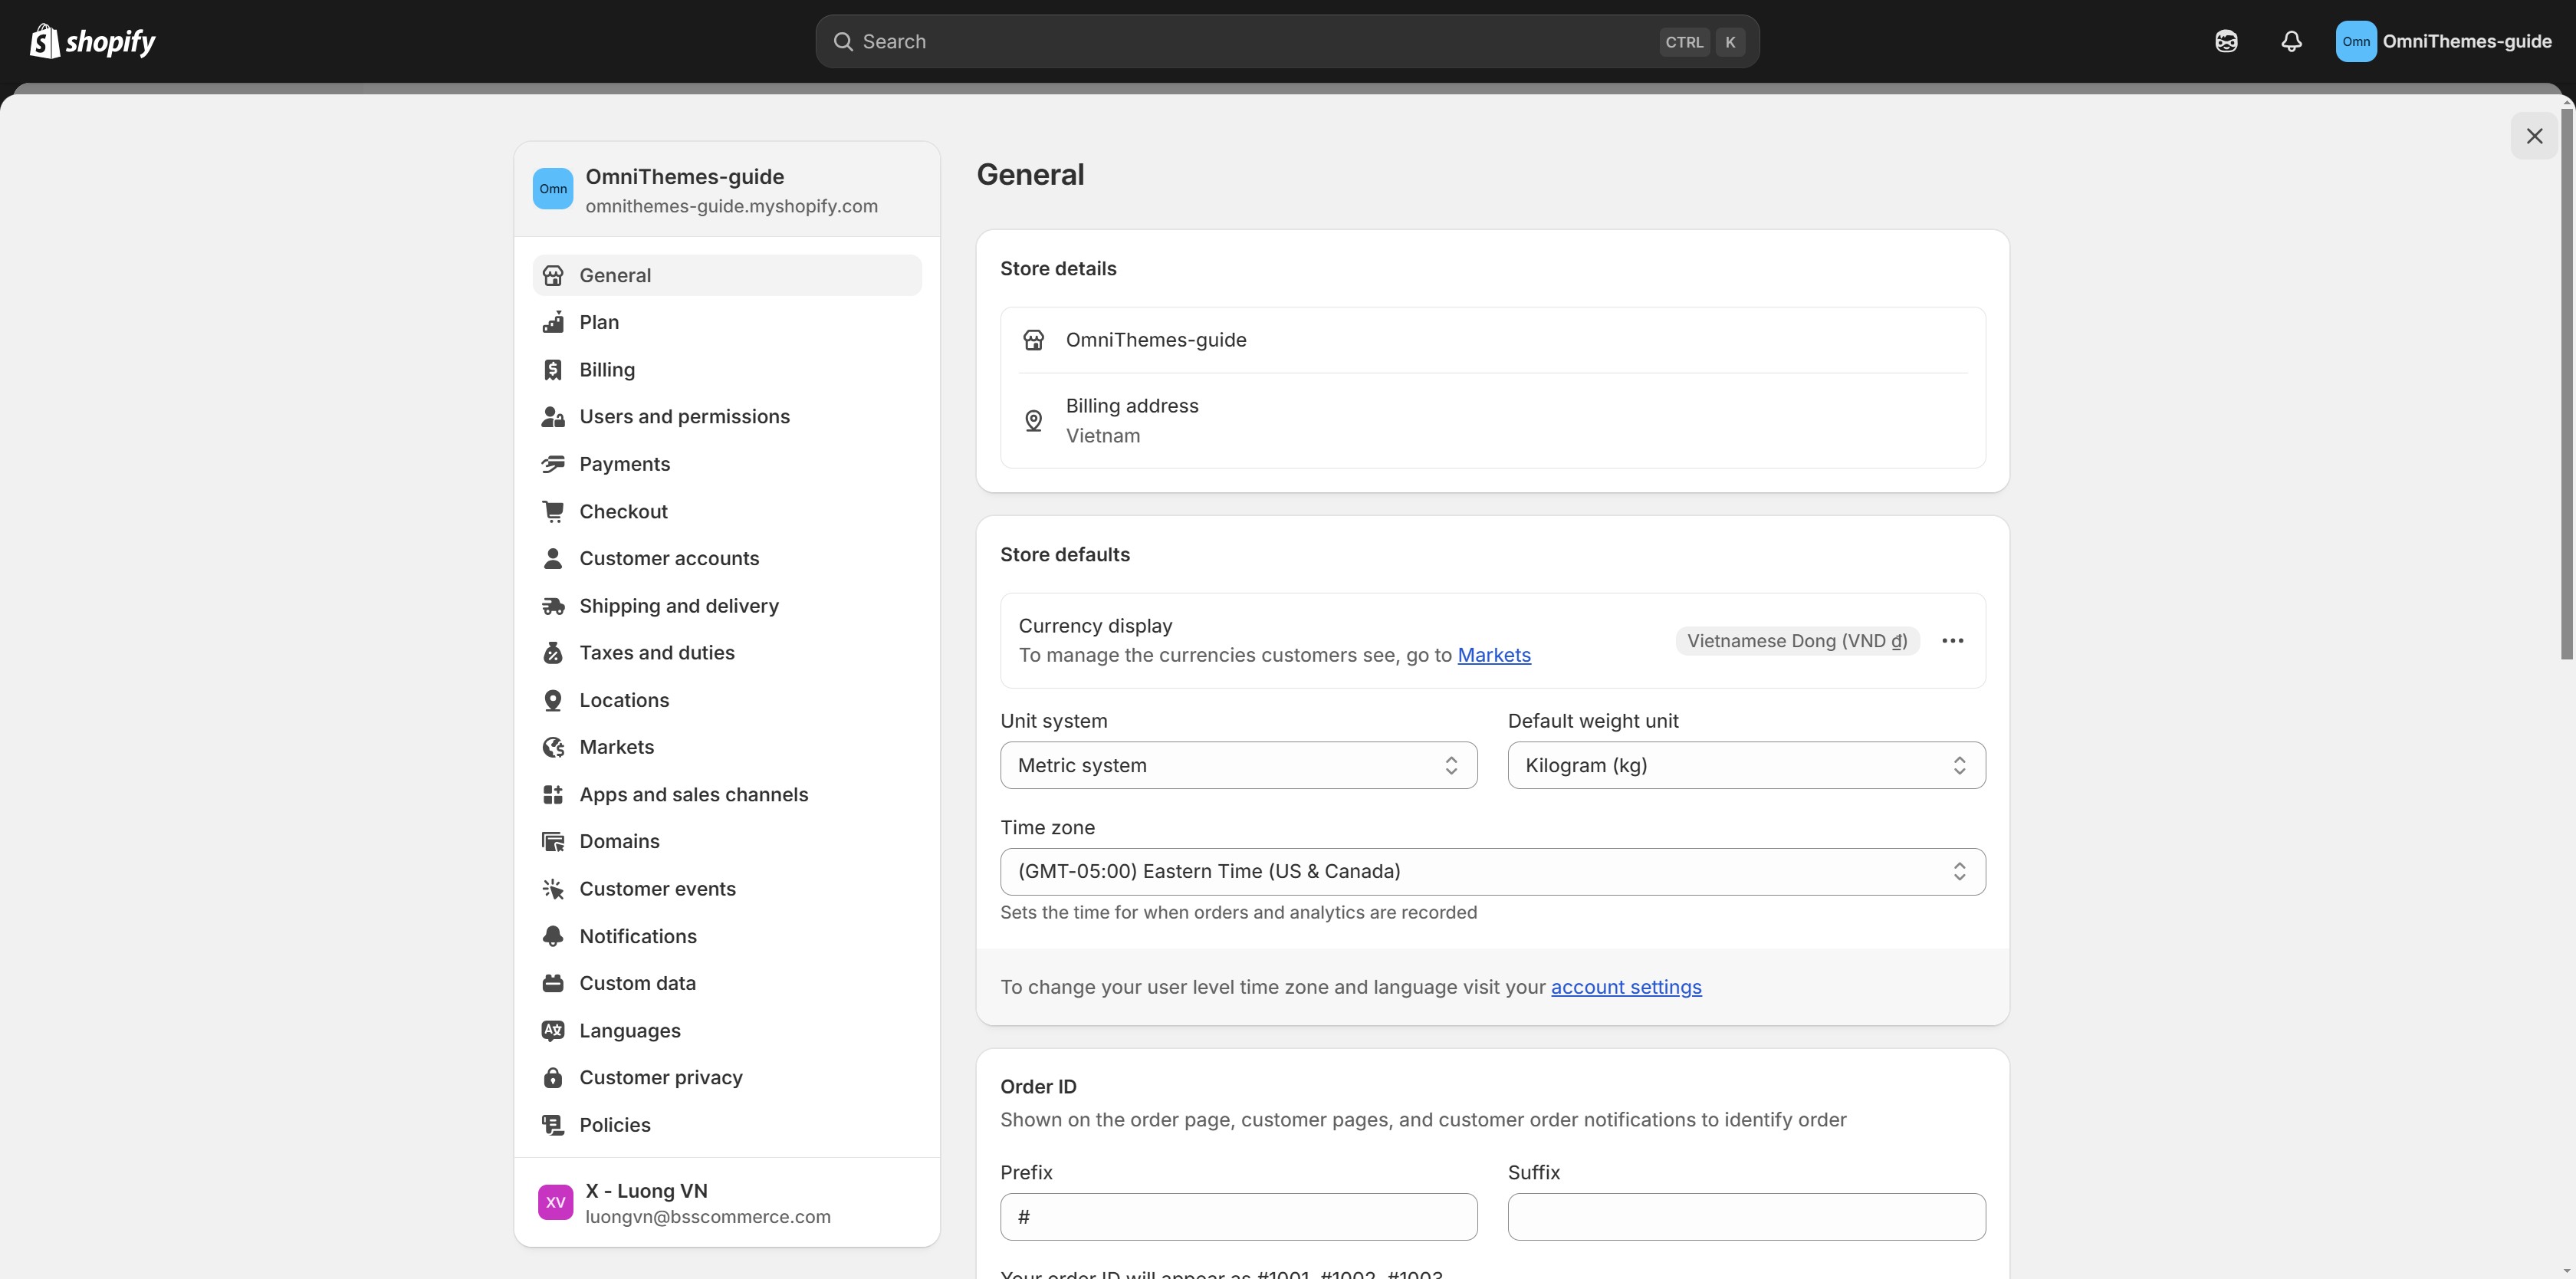Click the Languages icon
Image resolution: width=2576 pixels, height=1279 pixels.
point(553,1031)
